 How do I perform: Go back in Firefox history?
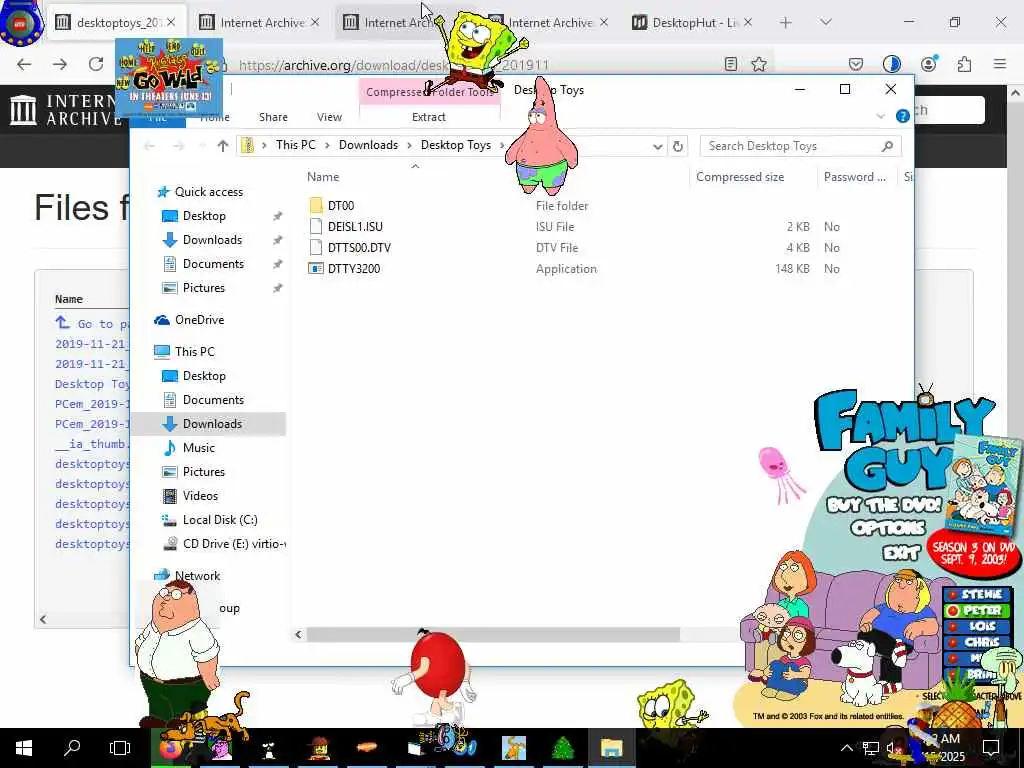(x=24, y=64)
